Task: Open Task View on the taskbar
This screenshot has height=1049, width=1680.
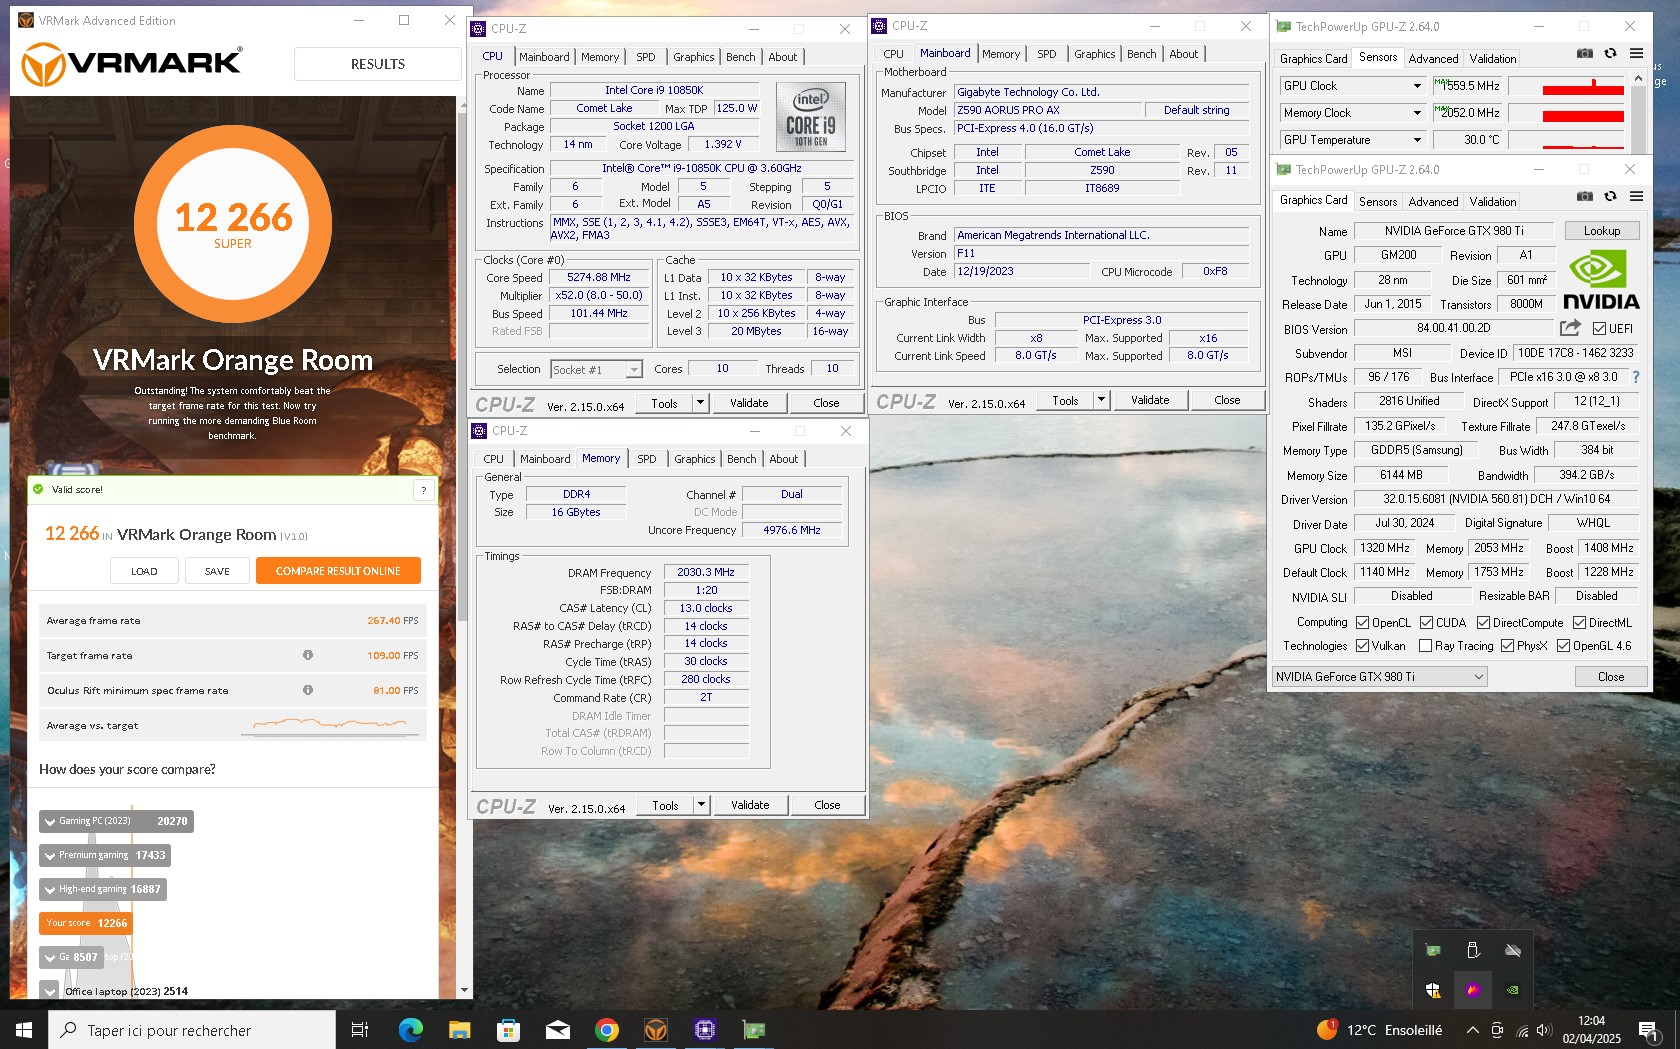Action: click(360, 1030)
